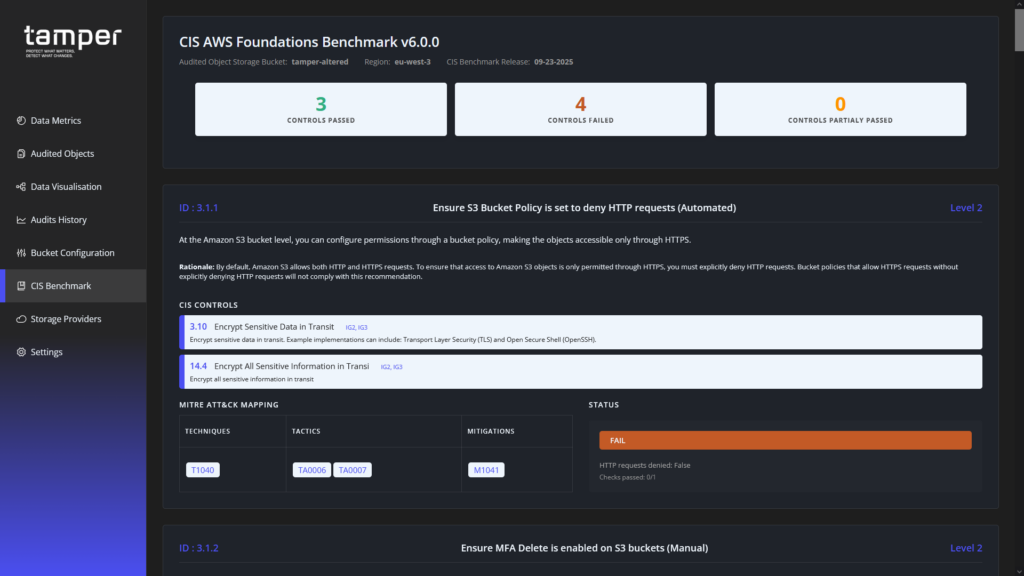Click the M1041 mitigation tag
The width and height of the screenshot is (1024, 576).
[485, 470]
